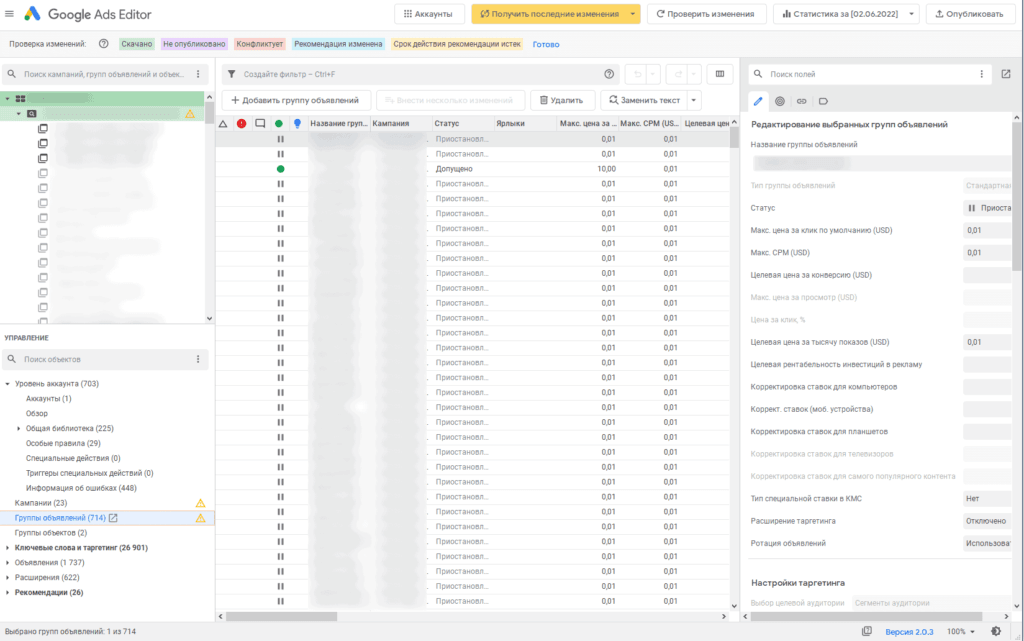This screenshot has height=641, width=1024.
Task: Click the undo arrow icon
Action: pos(637,74)
